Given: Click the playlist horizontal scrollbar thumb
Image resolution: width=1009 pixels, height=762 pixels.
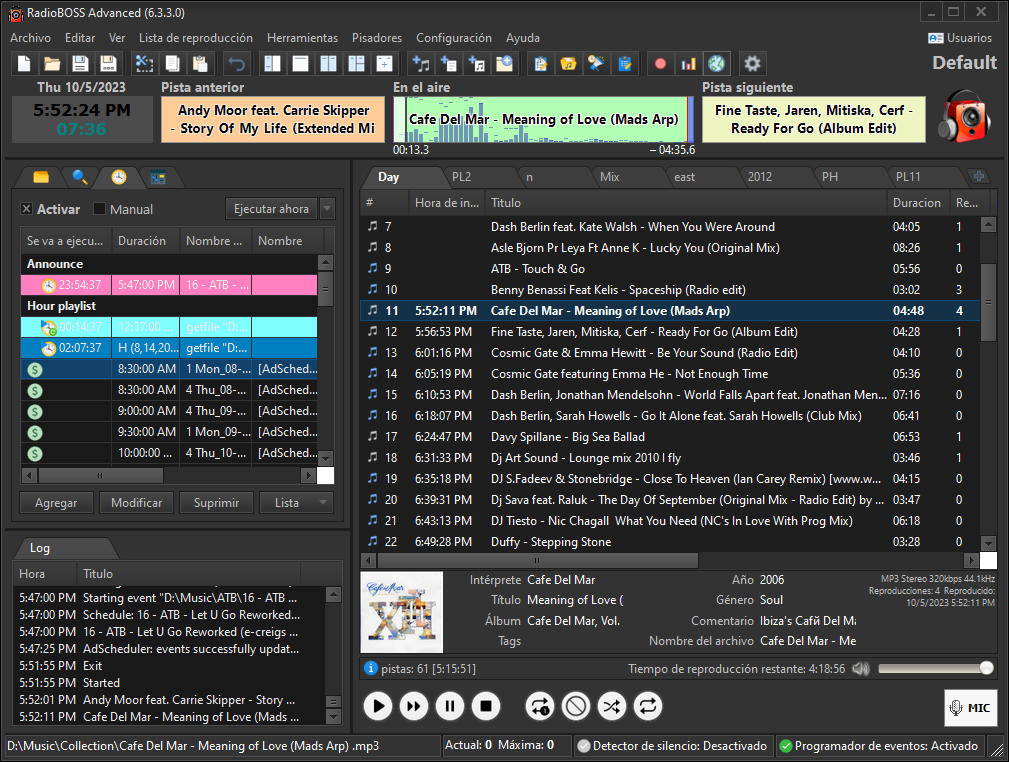Looking at the screenshot, I should [537, 560].
